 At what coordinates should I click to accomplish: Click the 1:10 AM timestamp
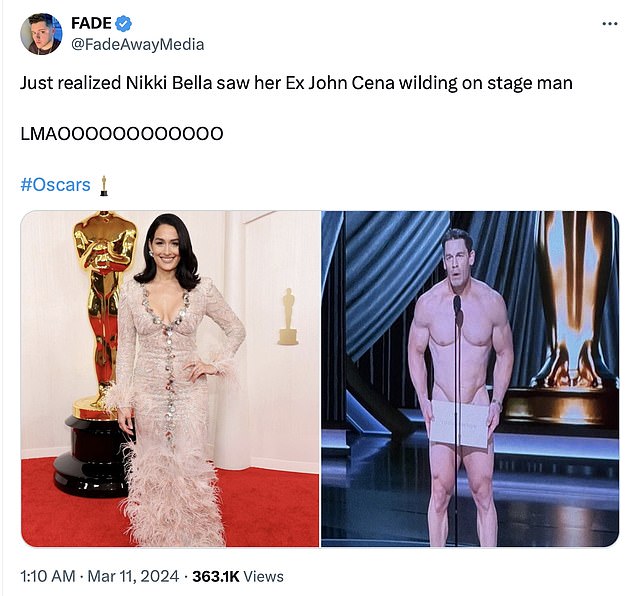pos(48,576)
